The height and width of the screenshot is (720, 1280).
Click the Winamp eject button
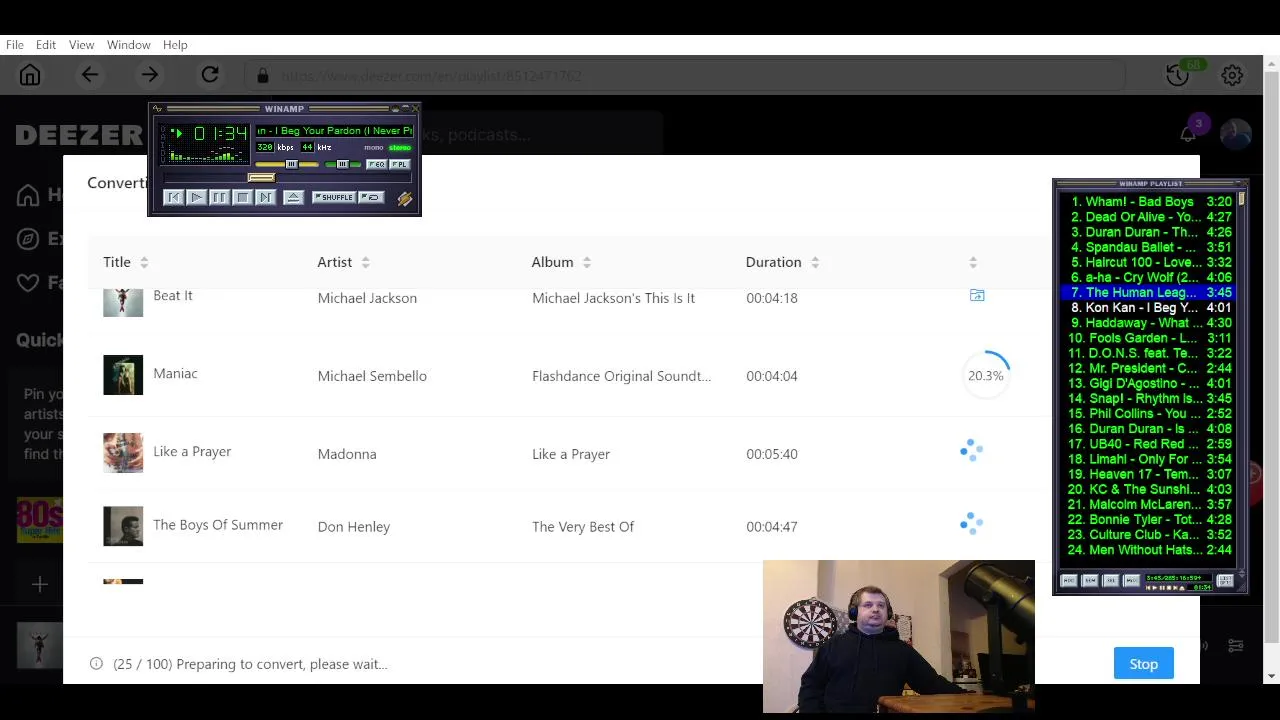(x=293, y=197)
